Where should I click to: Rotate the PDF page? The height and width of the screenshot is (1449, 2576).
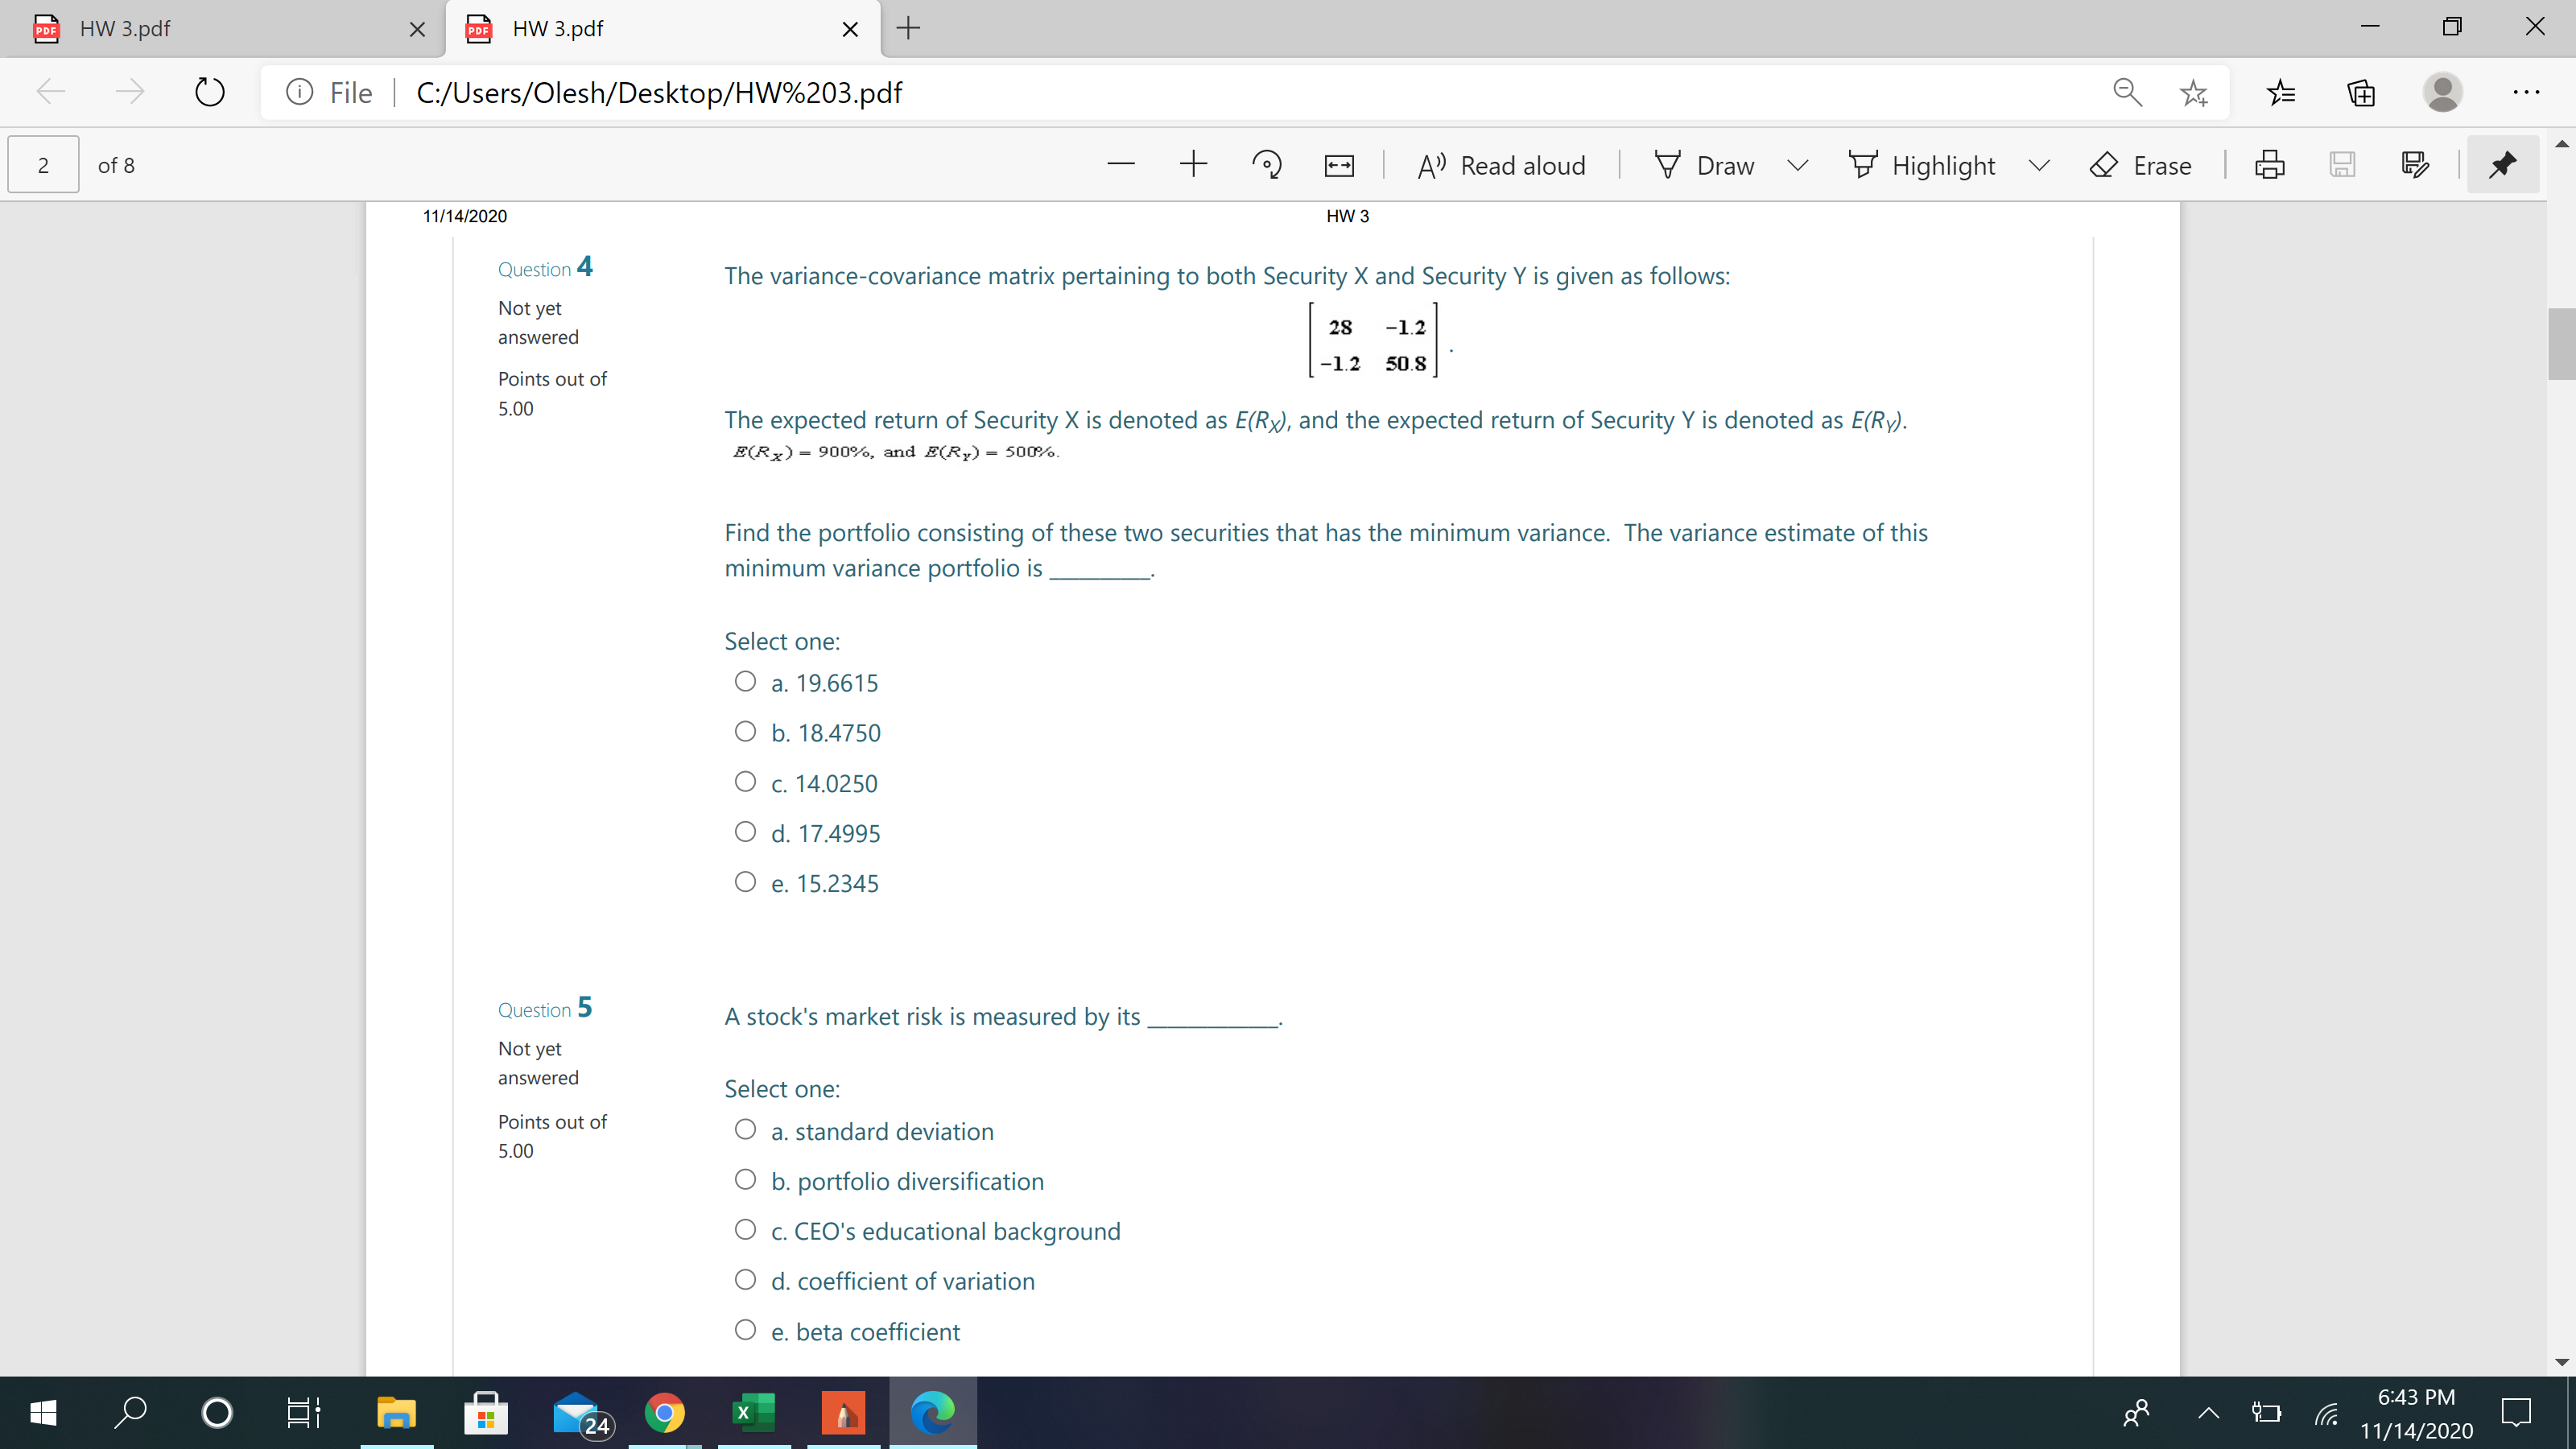tap(1267, 164)
